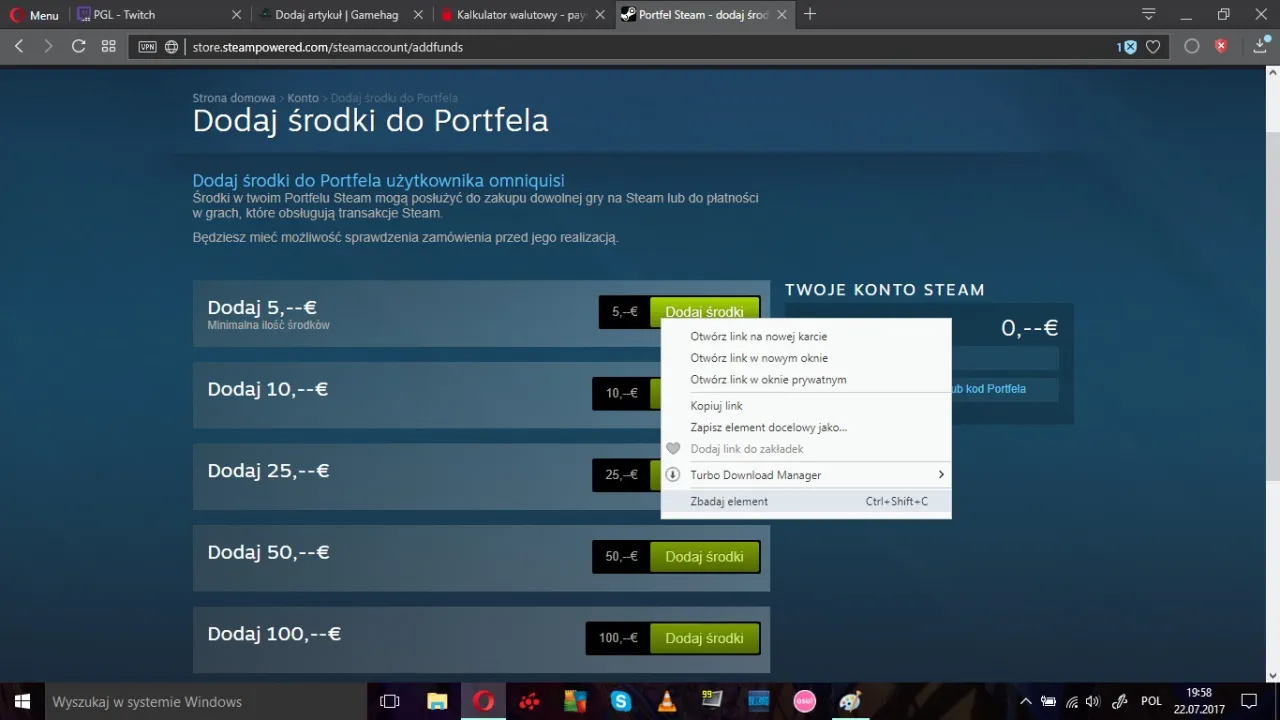Follow the Strona domowa breadcrumb link

234,98
